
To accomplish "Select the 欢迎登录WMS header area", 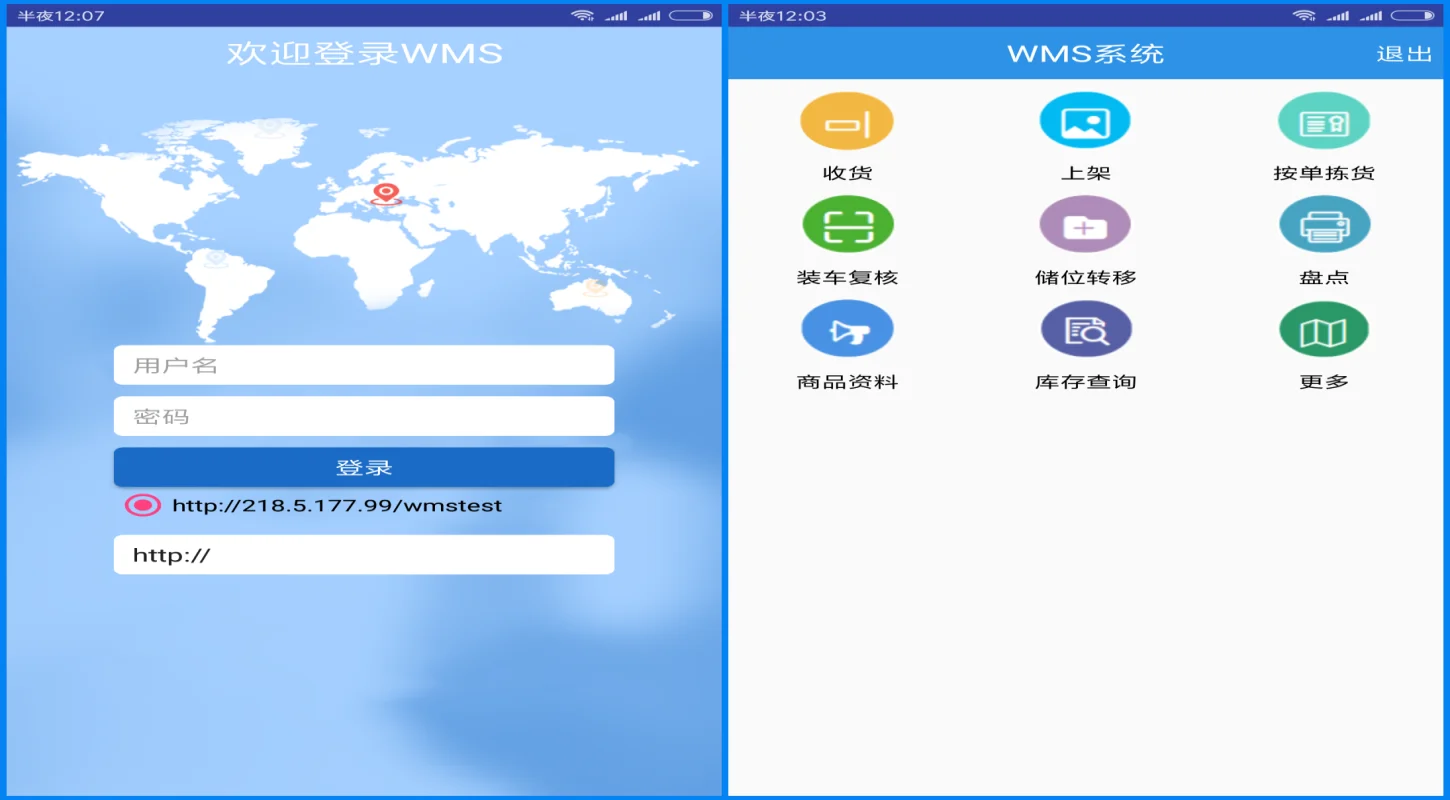I will pyautogui.click(x=363, y=53).
